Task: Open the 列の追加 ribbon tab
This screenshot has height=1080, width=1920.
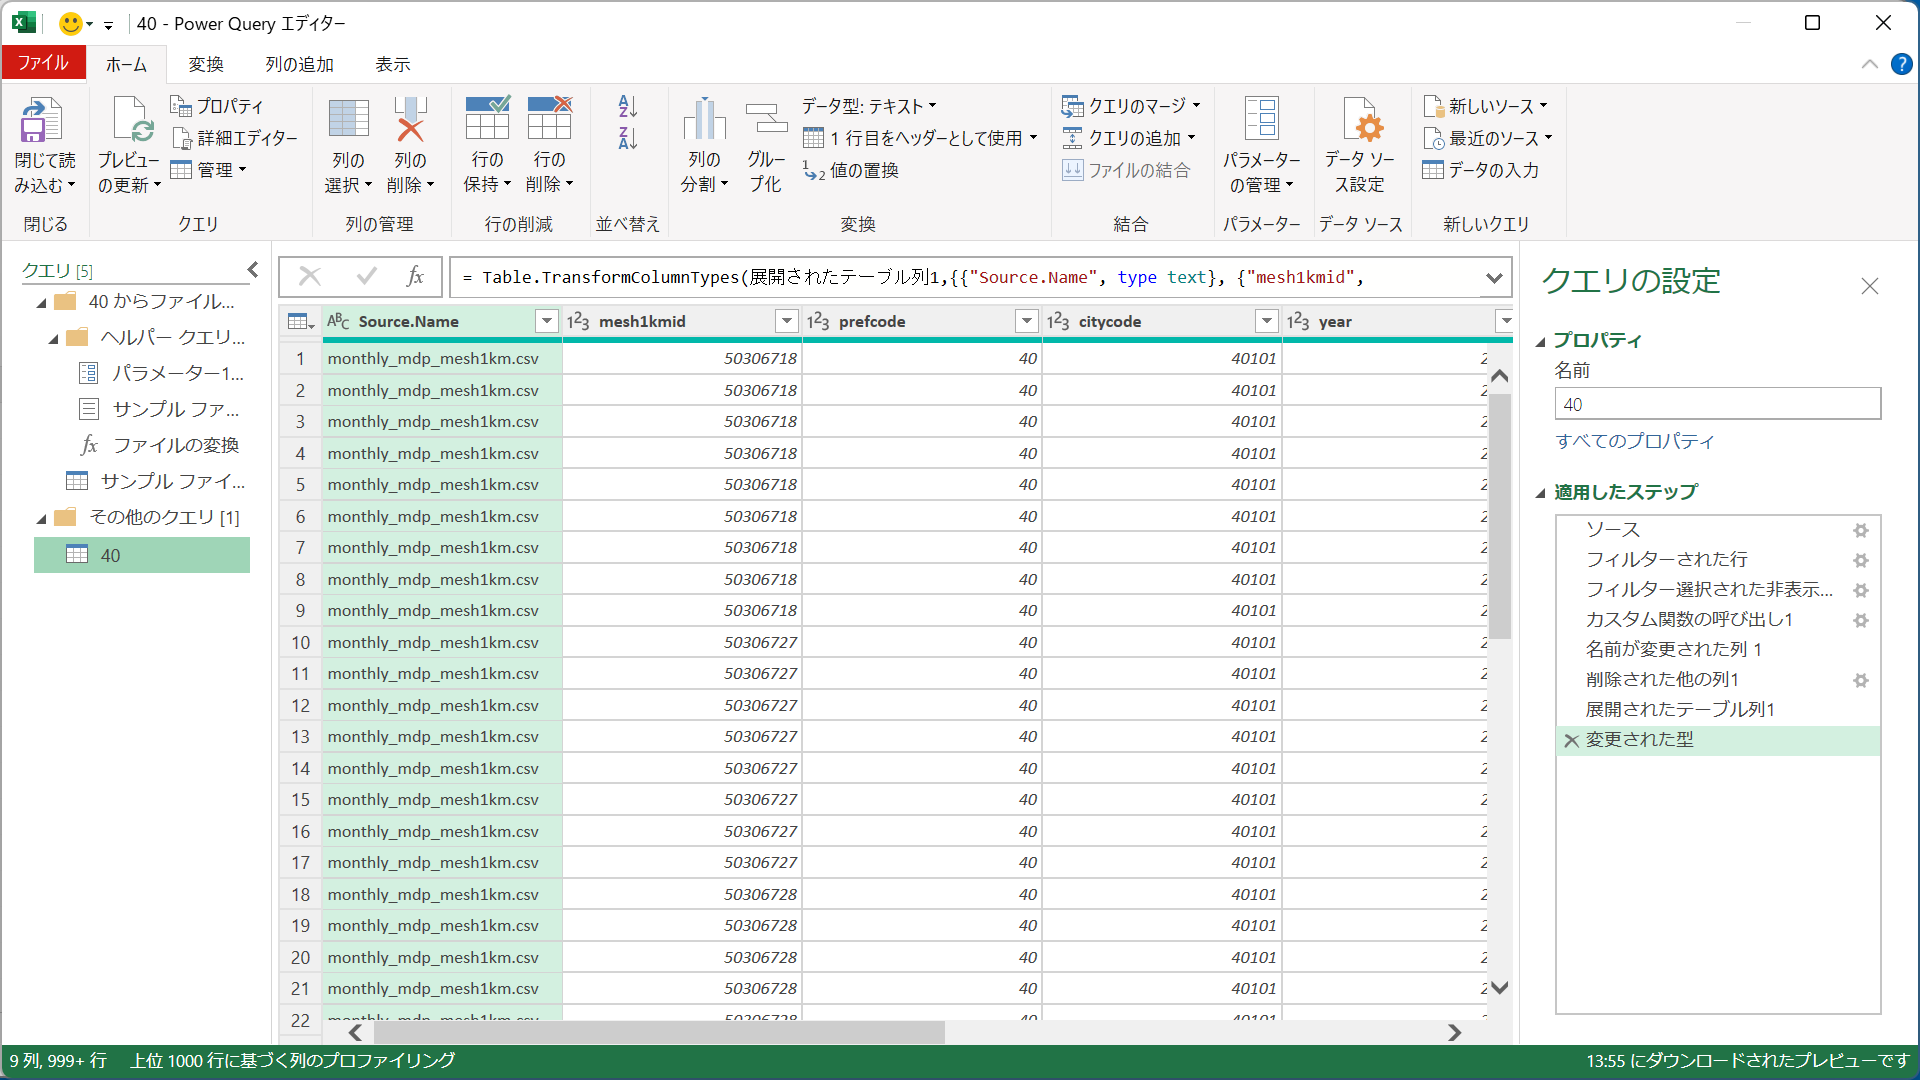Action: click(299, 65)
